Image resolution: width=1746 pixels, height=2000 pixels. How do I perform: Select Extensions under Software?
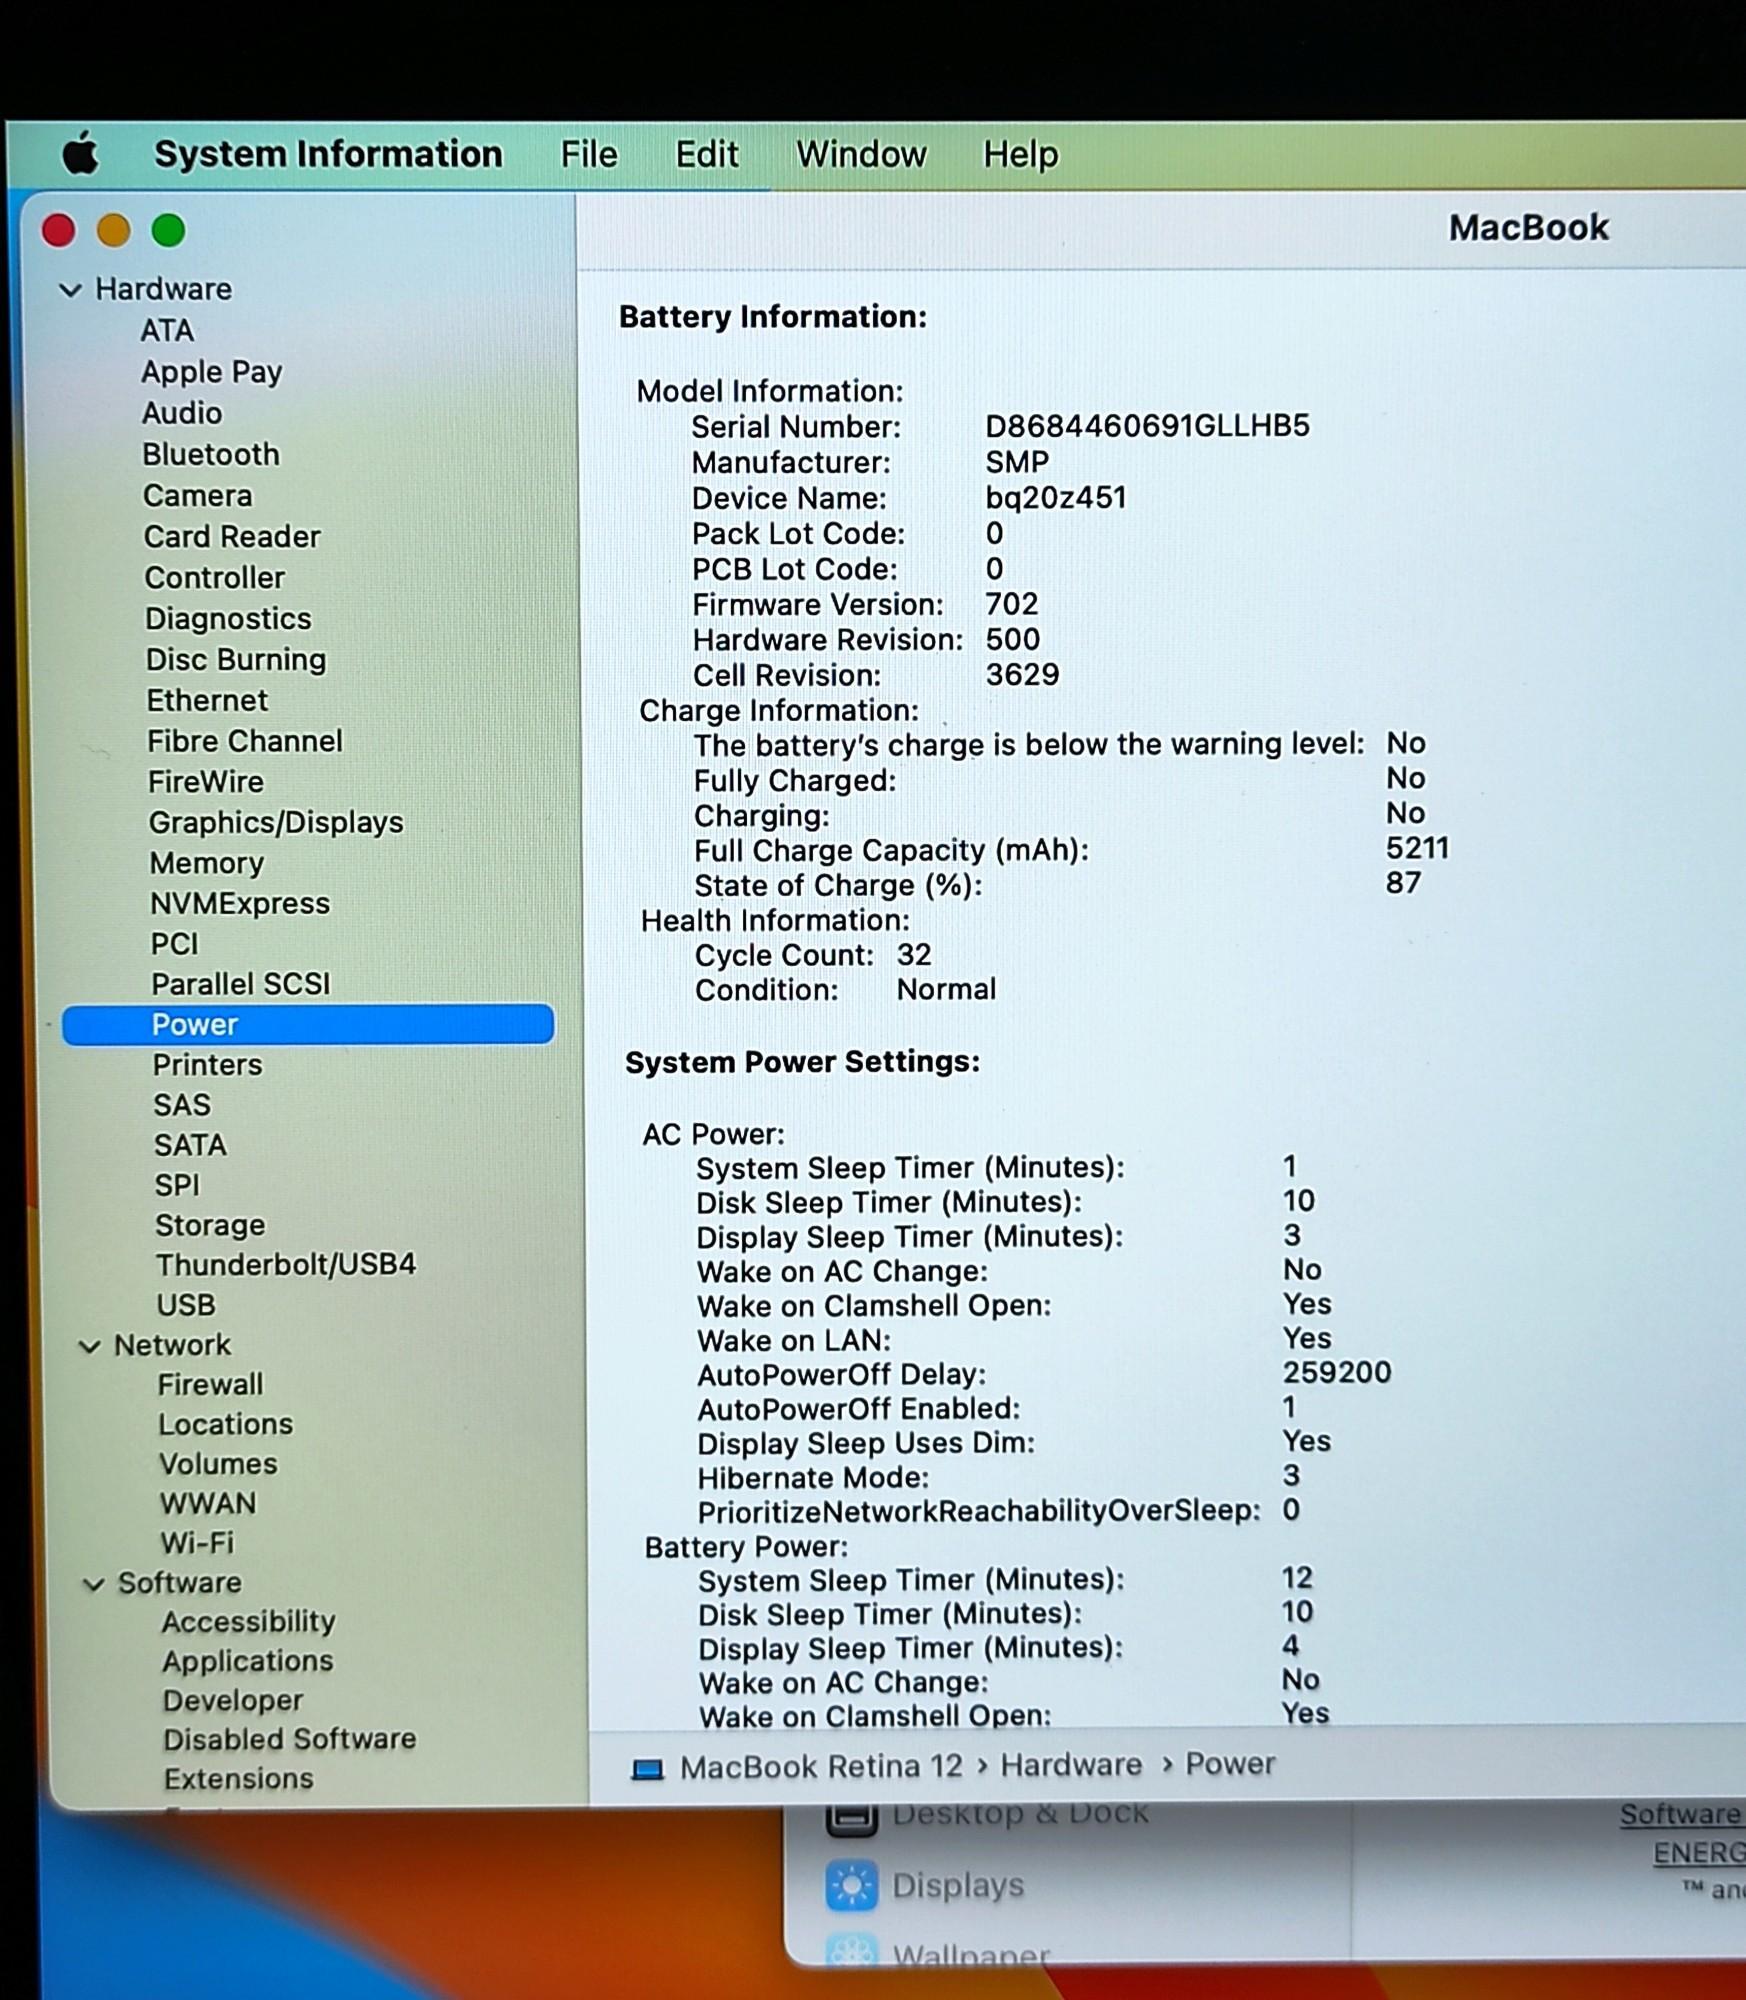click(x=239, y=1779)
